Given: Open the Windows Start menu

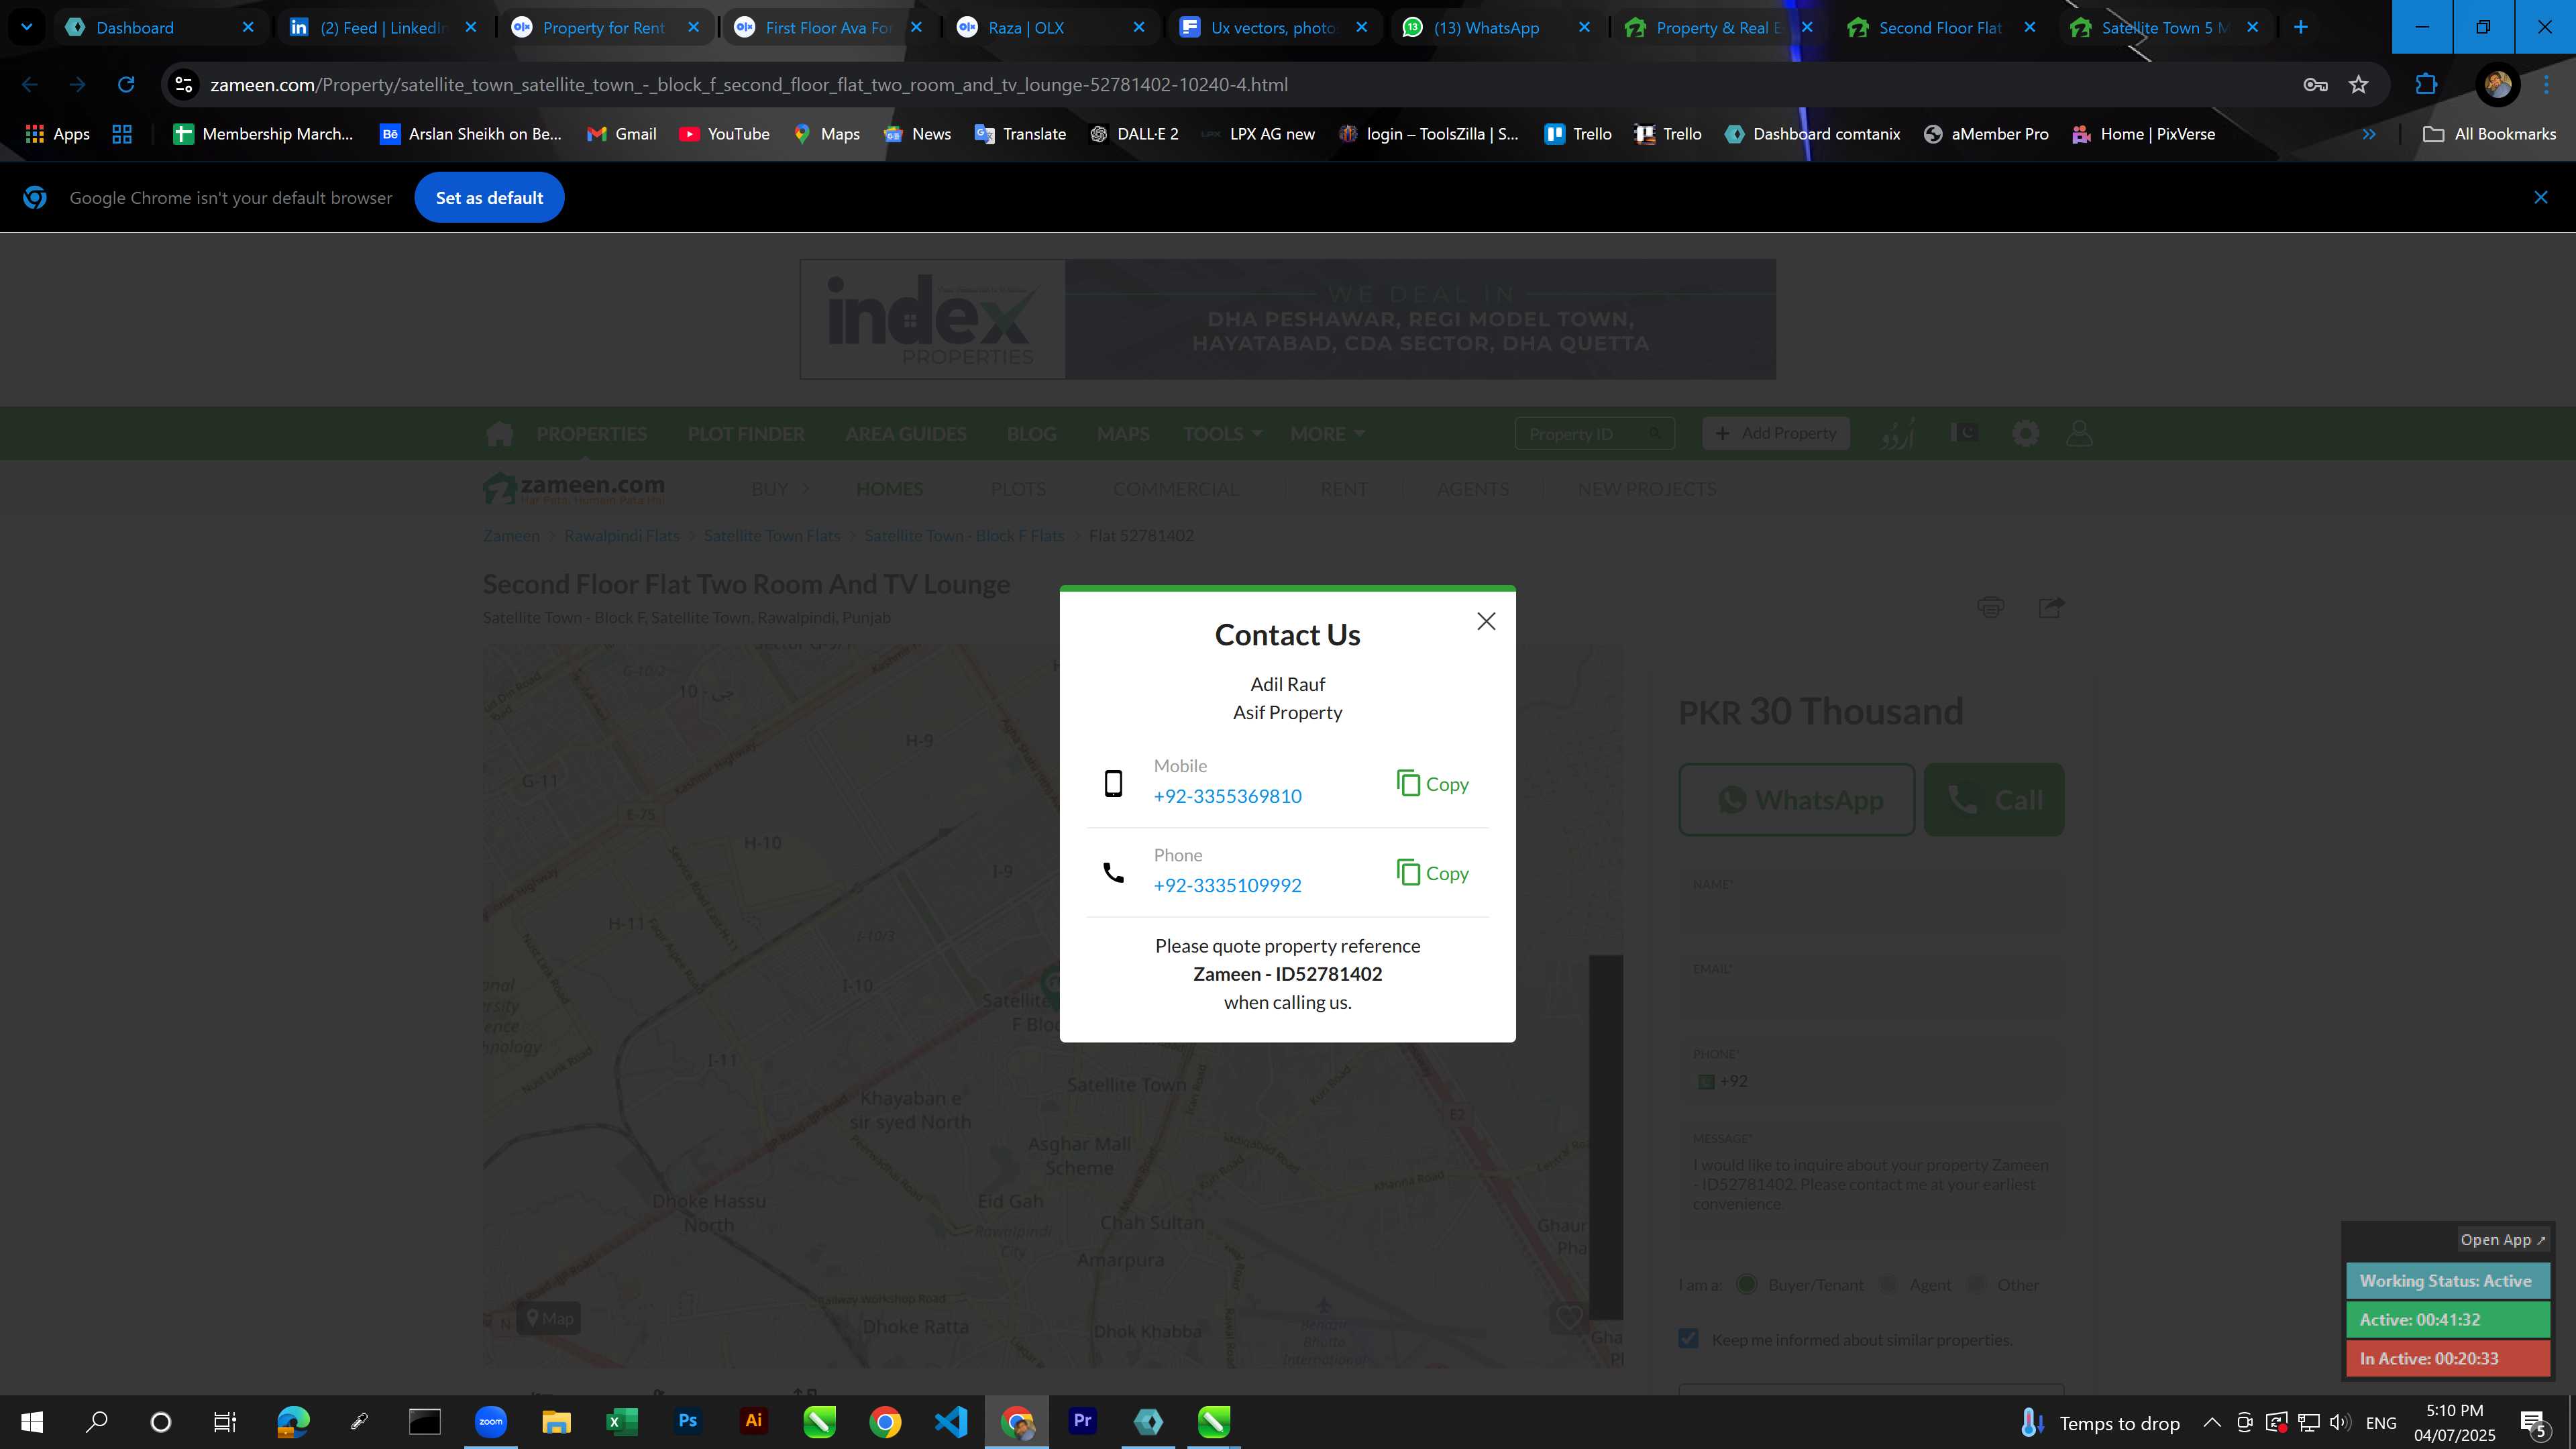Looking at the screenshot, I should pos(32,1422).
